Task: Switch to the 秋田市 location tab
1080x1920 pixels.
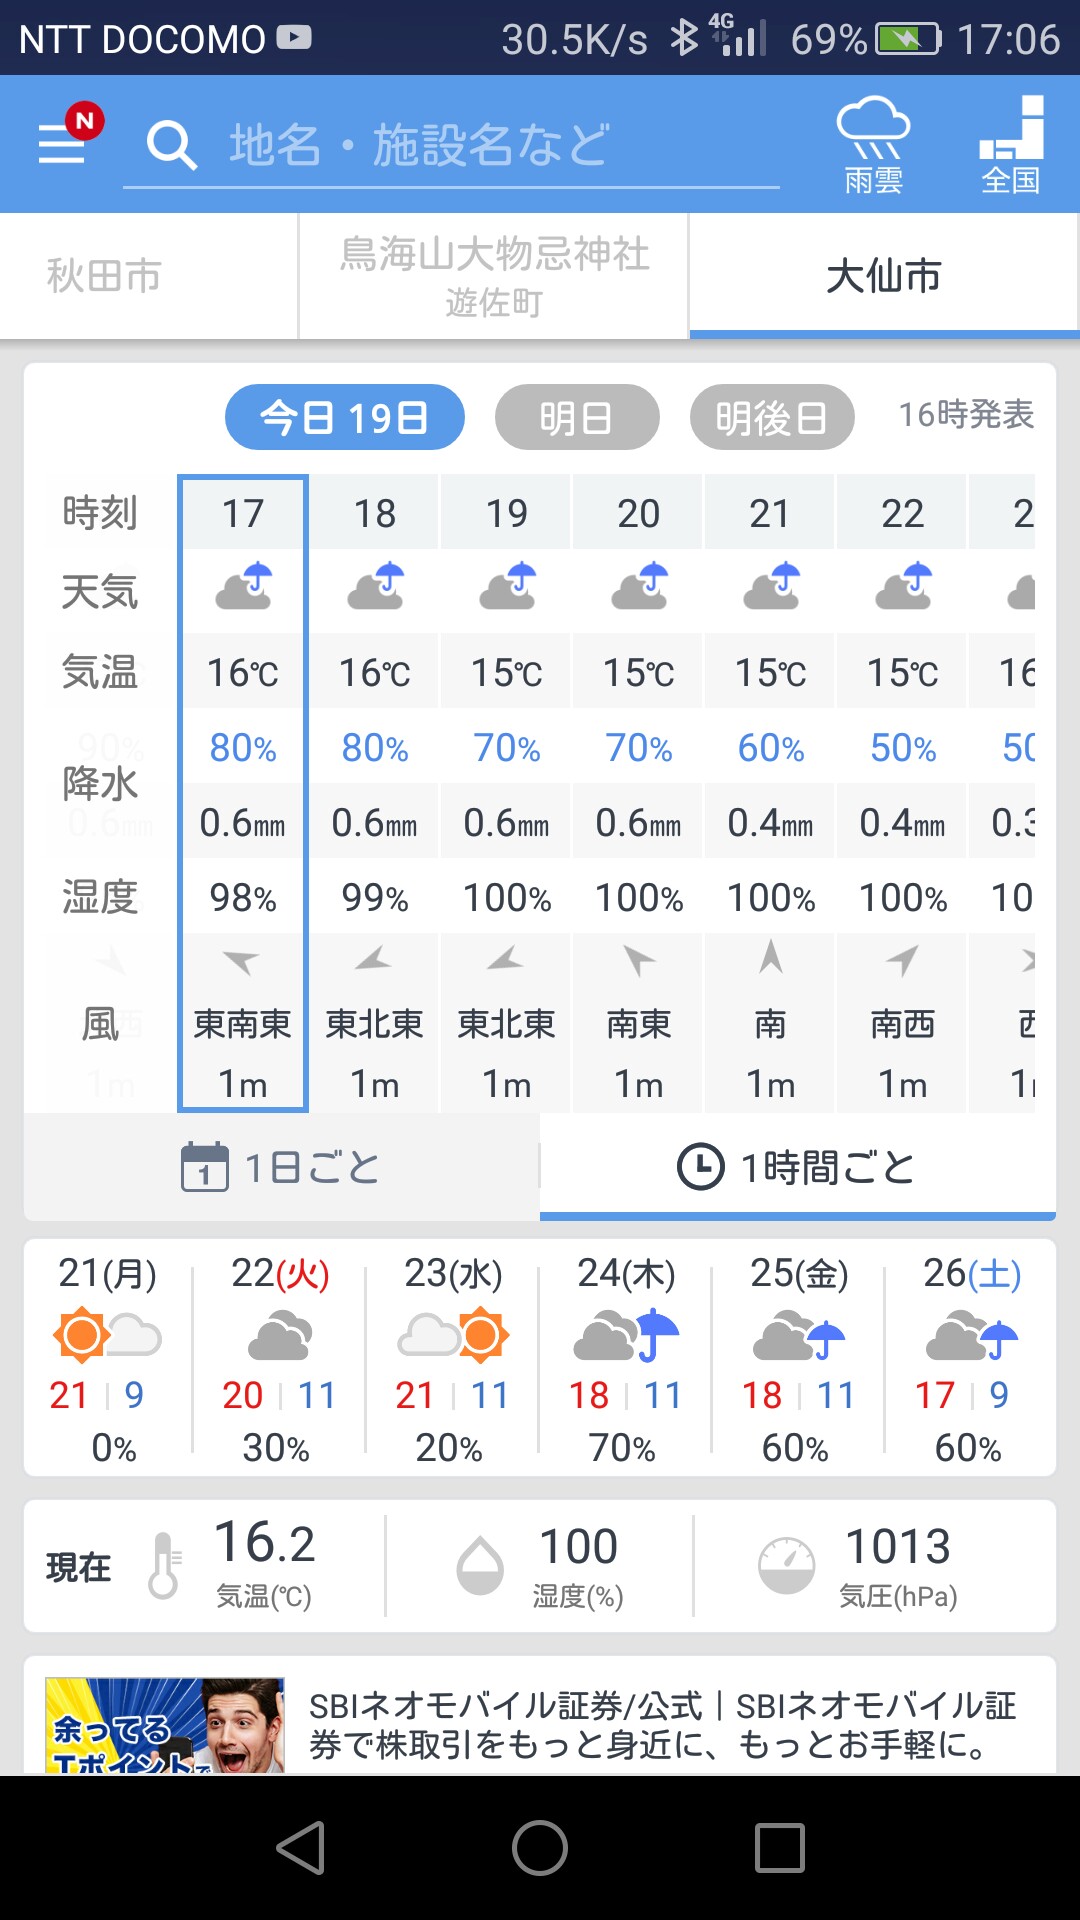Action: click(x=104, y=276)
